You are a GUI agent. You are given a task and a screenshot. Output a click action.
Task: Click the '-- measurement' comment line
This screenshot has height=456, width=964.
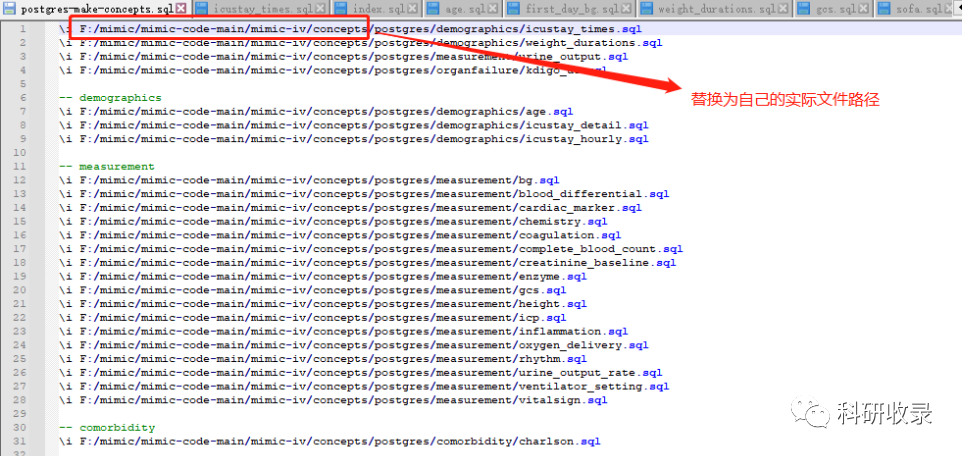tap(107, 167)
